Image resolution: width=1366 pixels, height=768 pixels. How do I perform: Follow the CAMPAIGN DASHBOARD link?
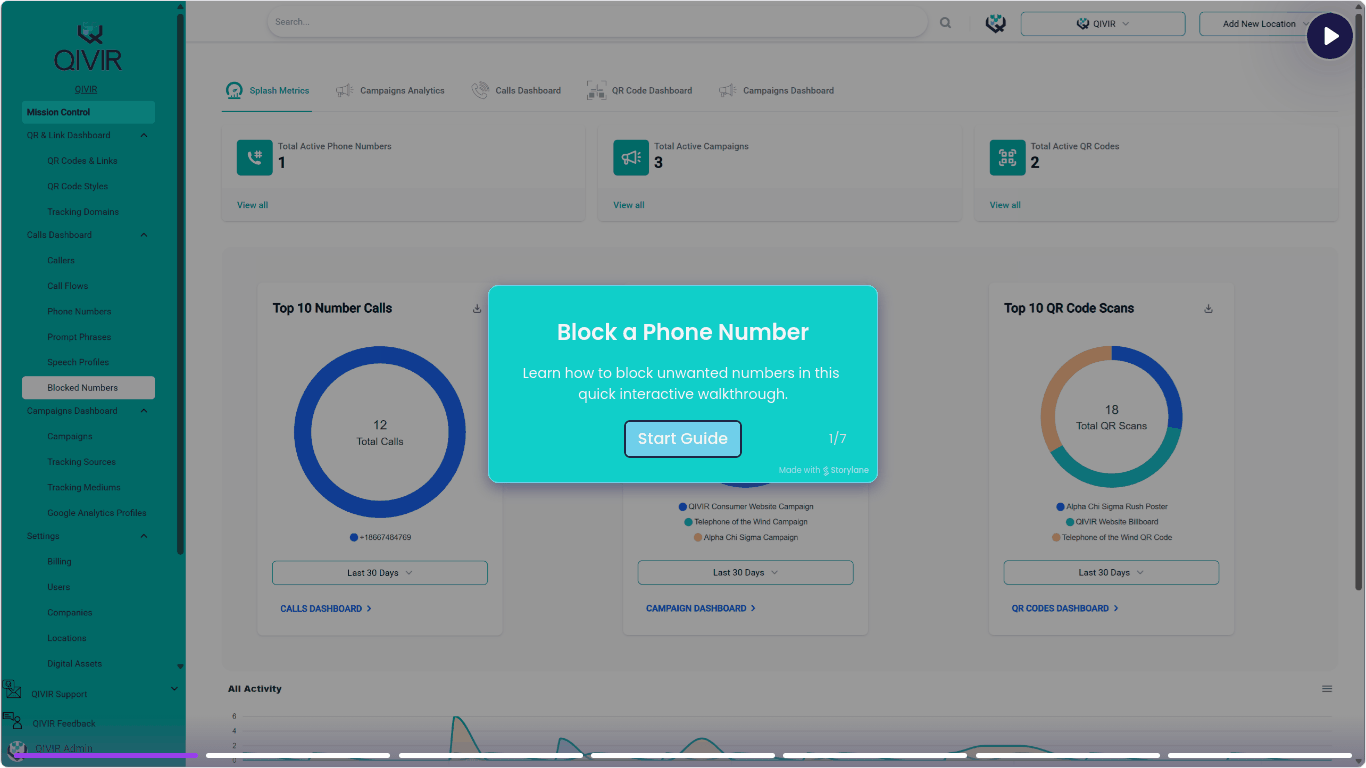click(x=701, y=608)
